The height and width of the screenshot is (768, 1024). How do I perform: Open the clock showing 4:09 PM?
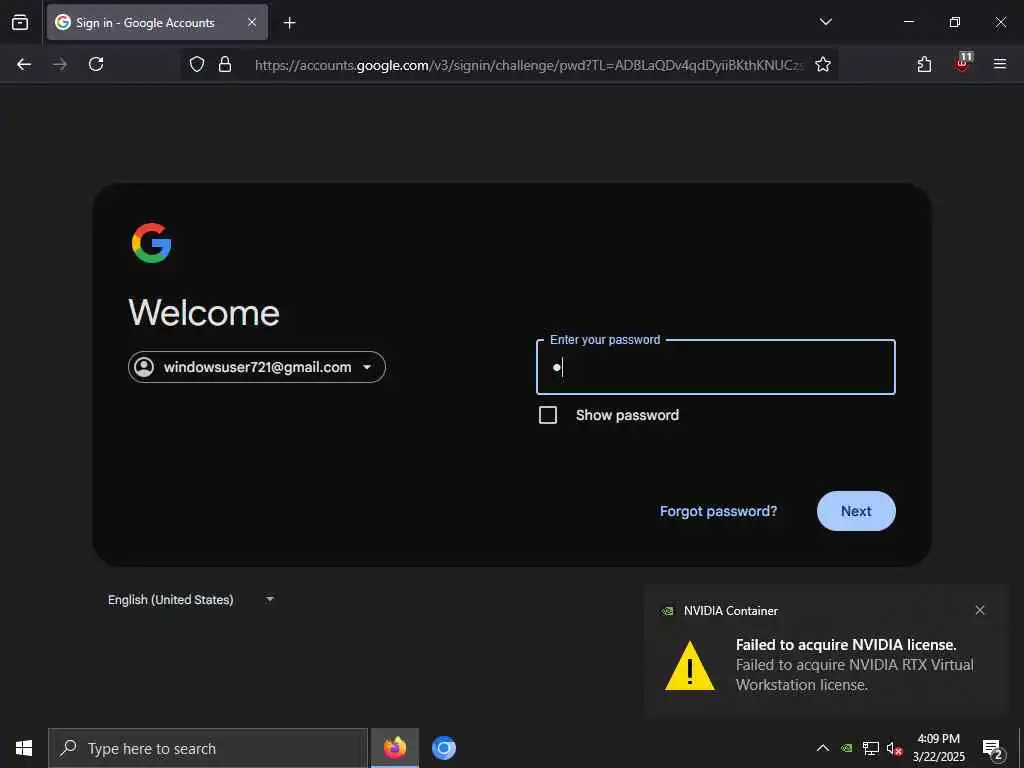938,748
